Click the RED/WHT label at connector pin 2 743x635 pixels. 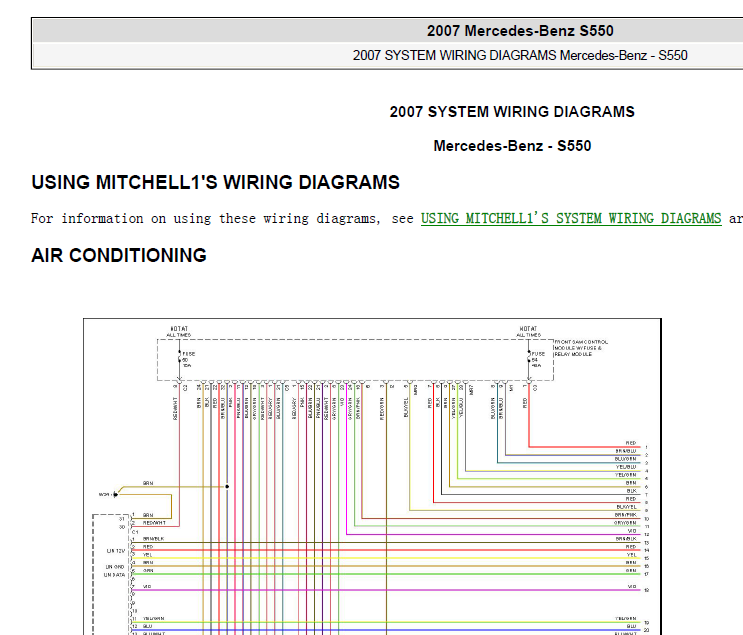pos(154,523)
